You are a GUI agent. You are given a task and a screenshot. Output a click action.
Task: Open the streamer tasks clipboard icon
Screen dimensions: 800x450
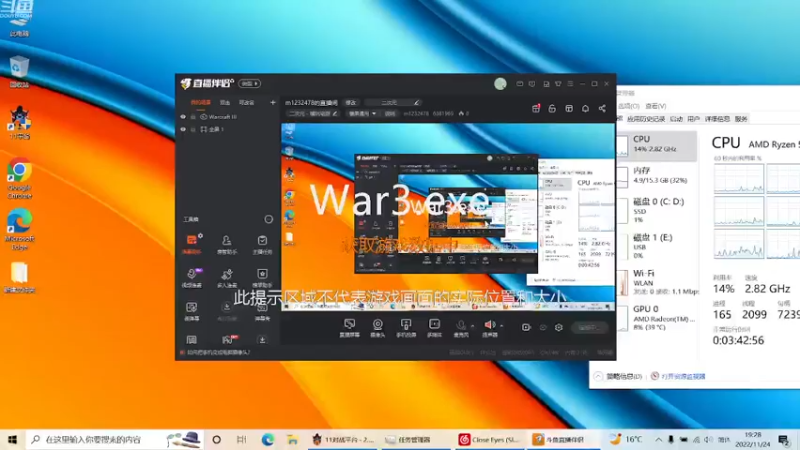(262, 244)
